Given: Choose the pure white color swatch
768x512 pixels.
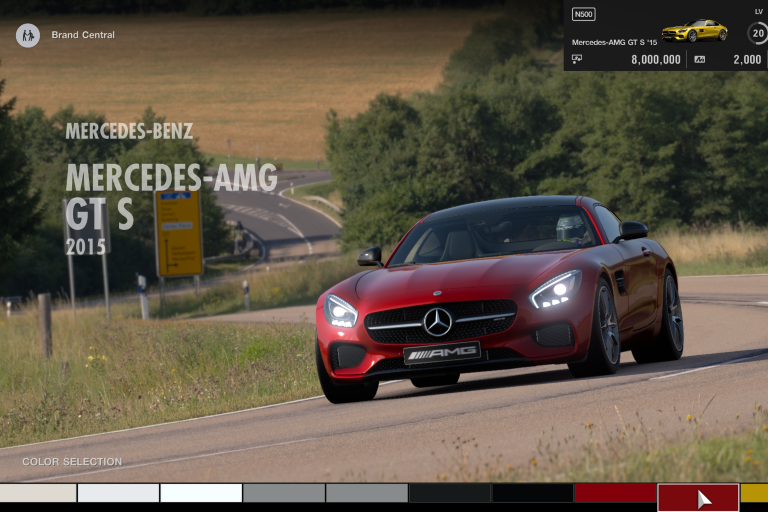Looking at the screenshot, I should coord(201,493).
